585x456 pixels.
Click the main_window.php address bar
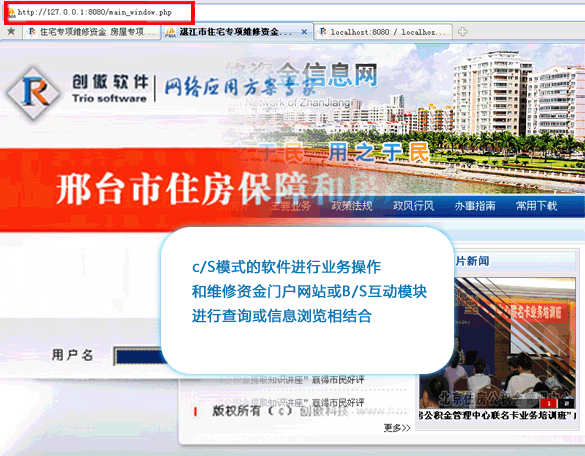(99, 13)
